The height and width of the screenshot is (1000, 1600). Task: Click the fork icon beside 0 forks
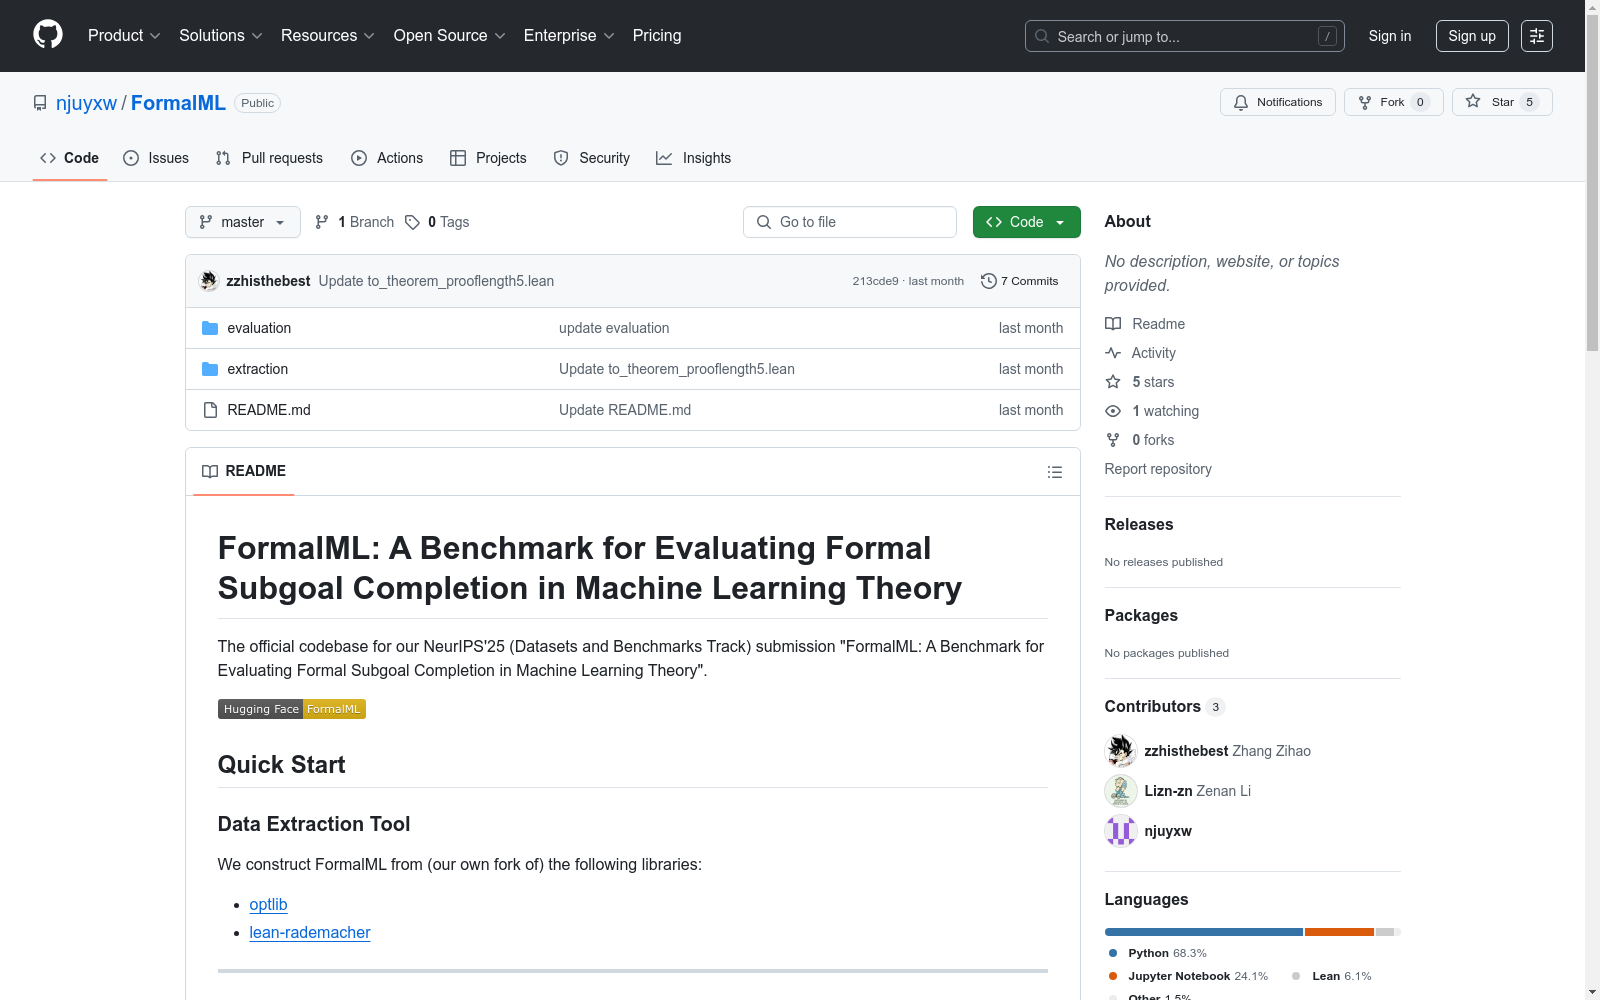[x=1113, y=440]
